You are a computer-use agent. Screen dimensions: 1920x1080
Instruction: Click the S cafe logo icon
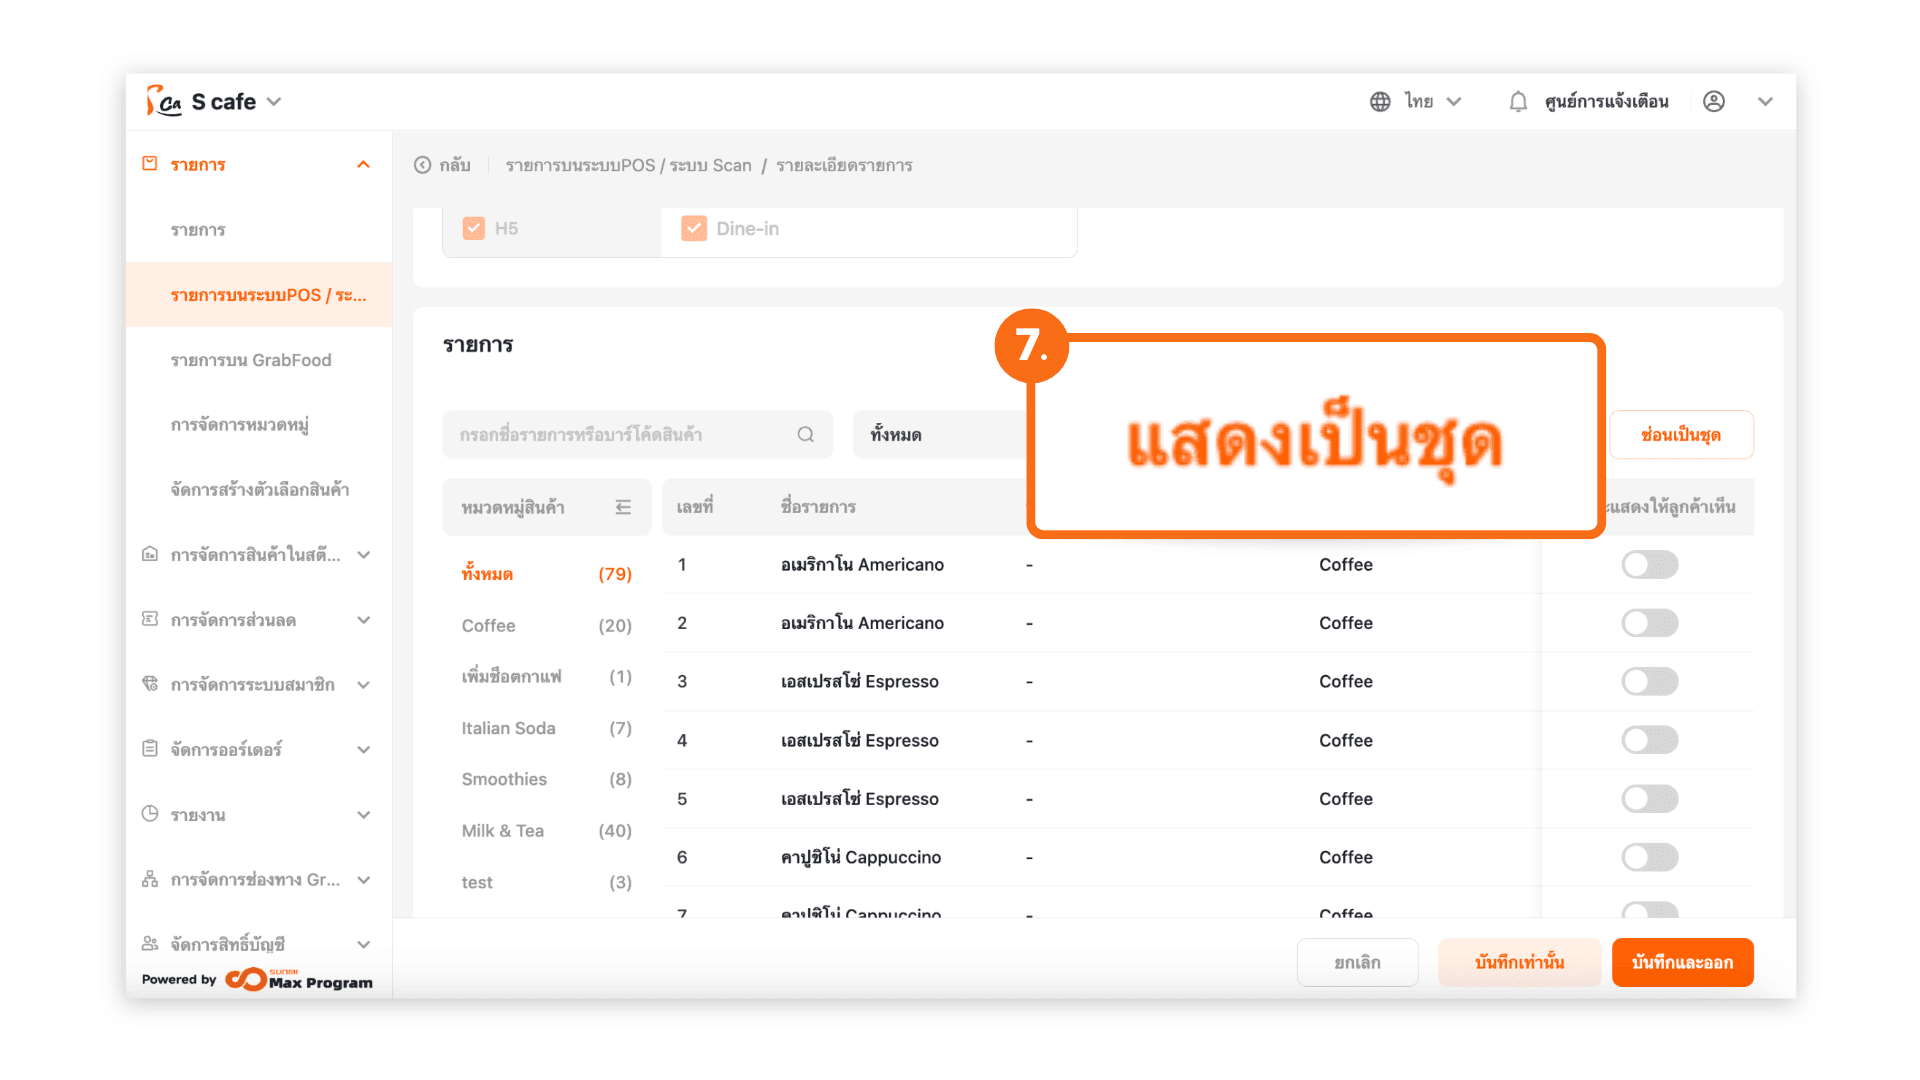[164, 101]
